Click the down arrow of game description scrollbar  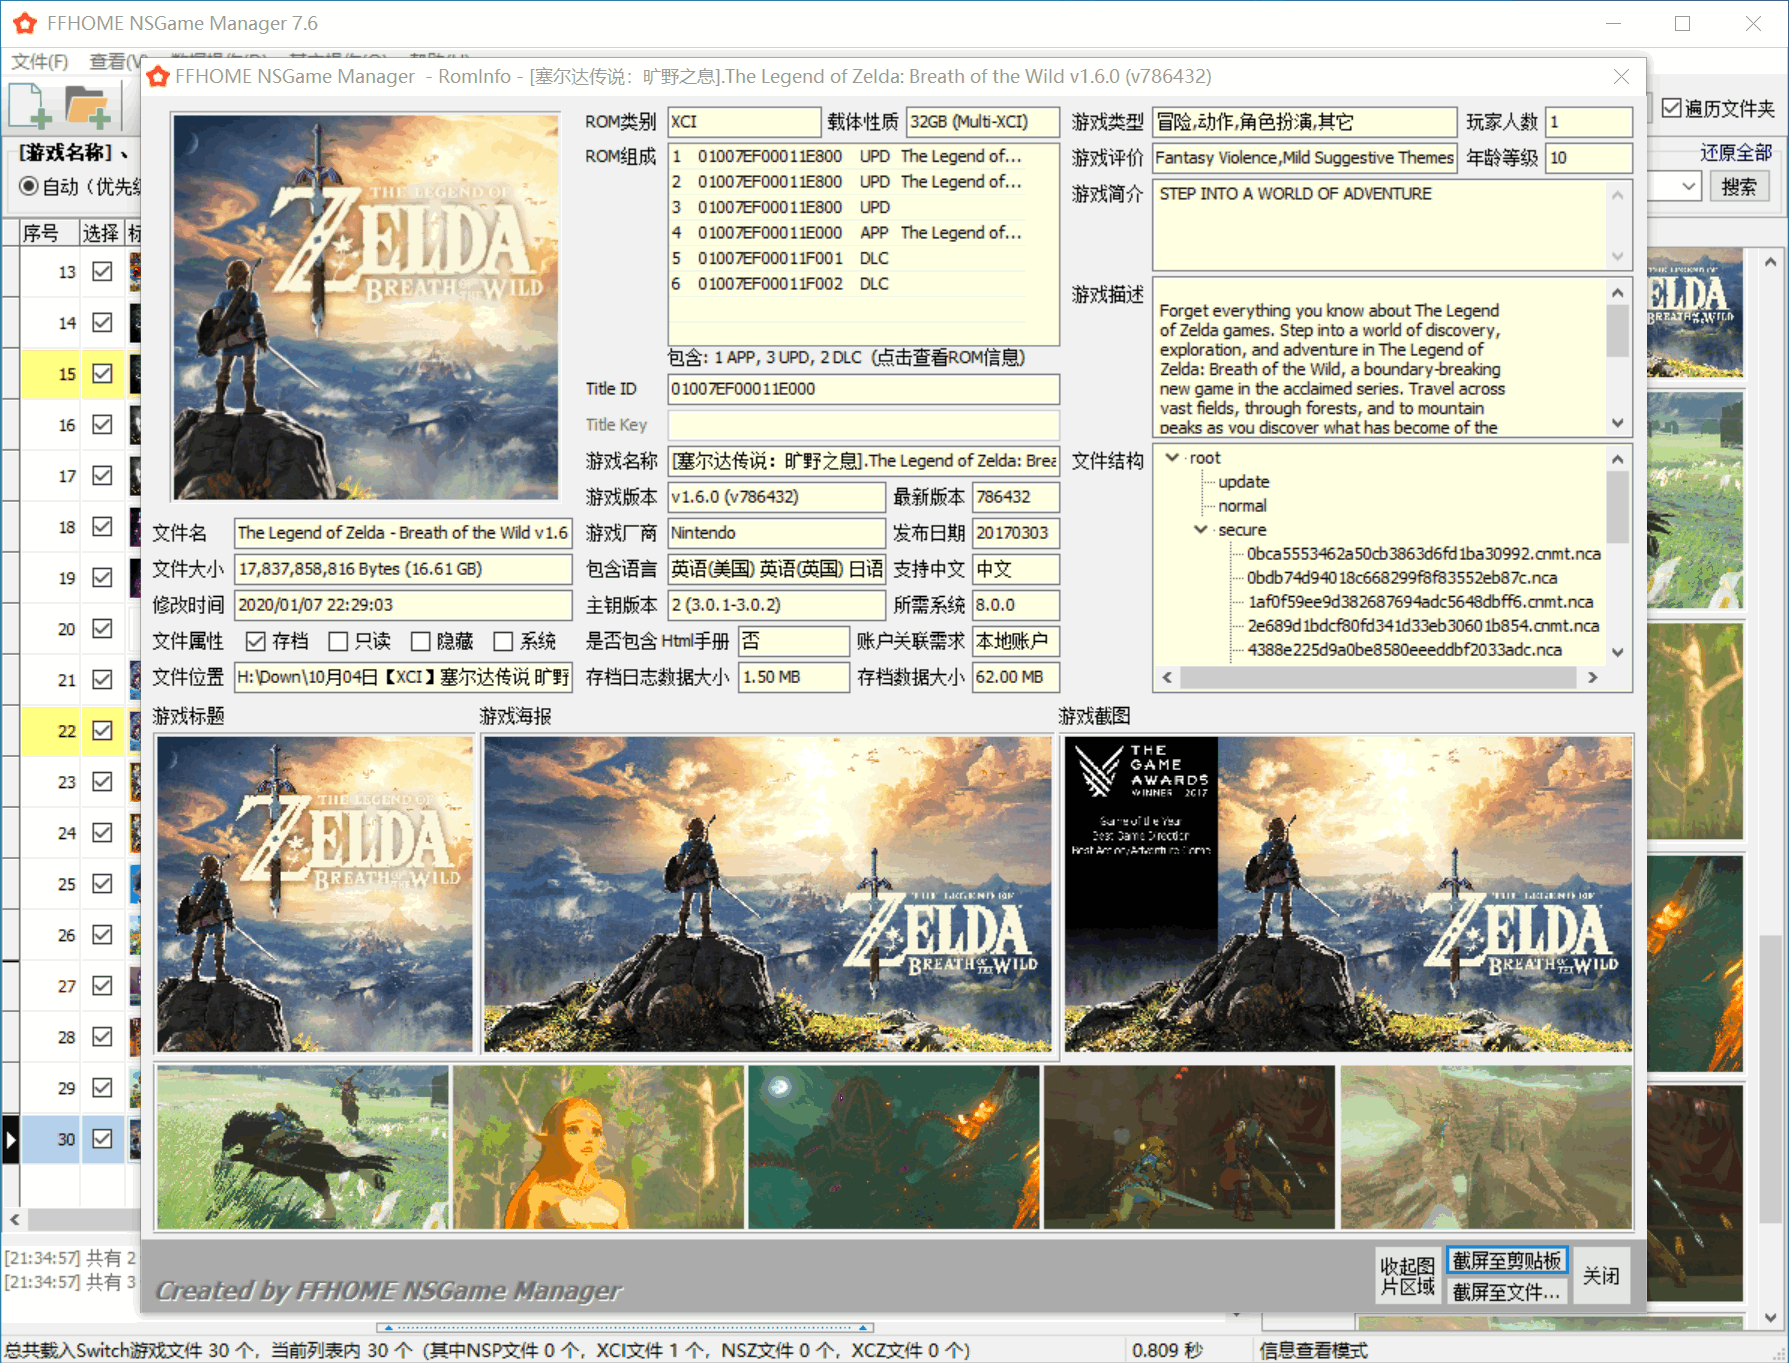(1617, 423)
